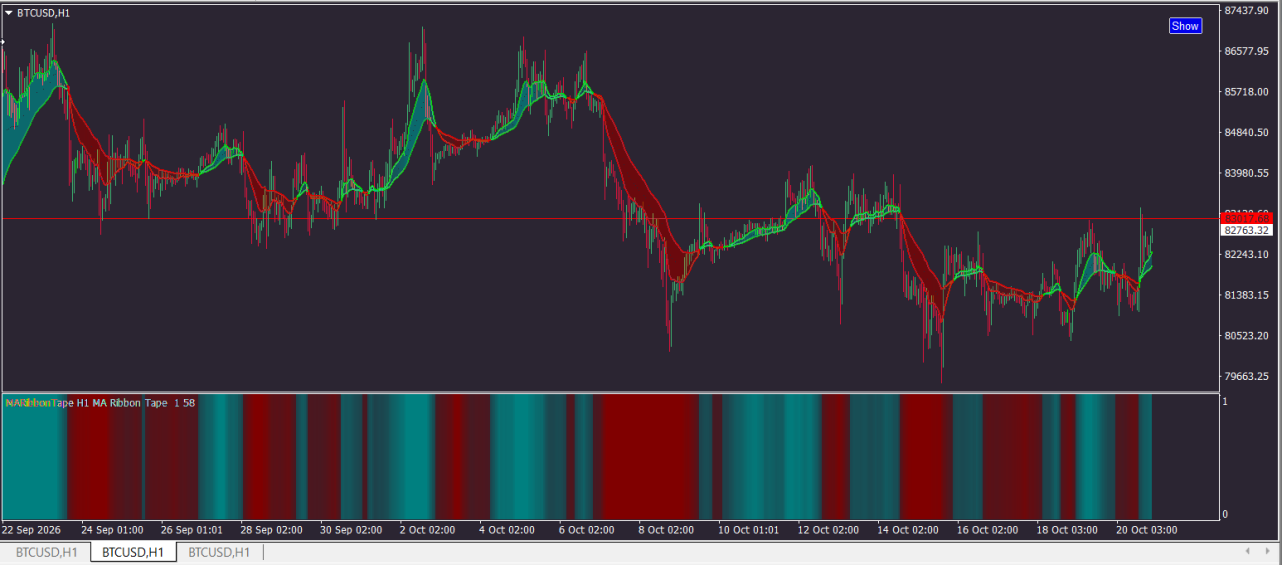Switch to the first BTCUSD,H1 tab
This screenshot has width=1282, height=565.
click(46, 552)
